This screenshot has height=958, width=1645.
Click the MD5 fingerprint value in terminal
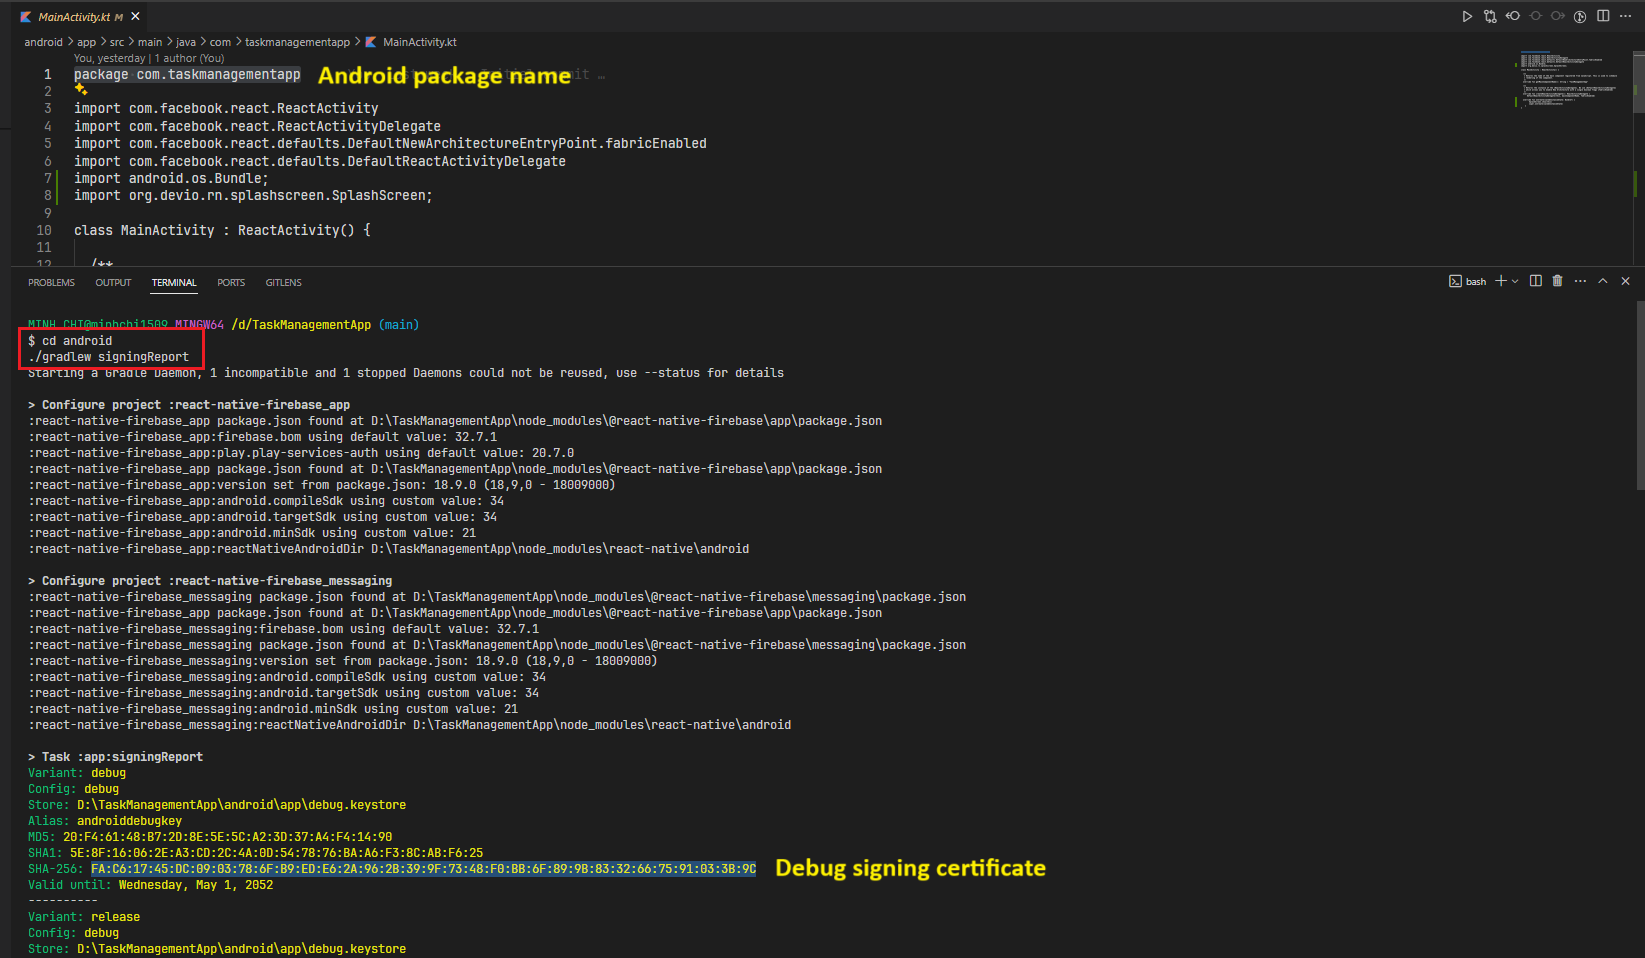pyautogui.click(x=227, y=837)
